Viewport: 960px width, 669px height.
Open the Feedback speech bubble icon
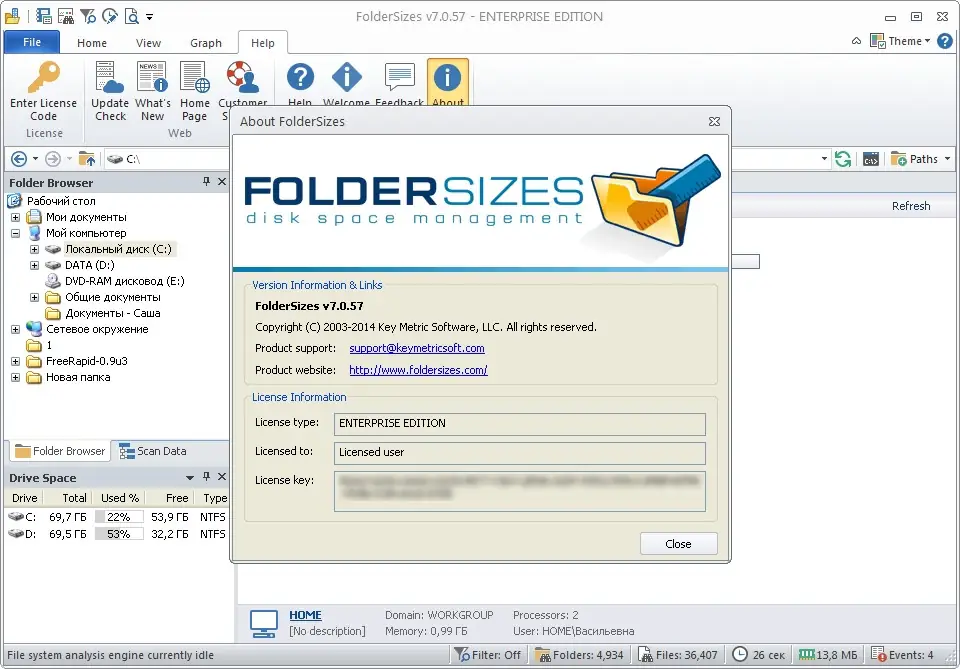pos(399,83)
